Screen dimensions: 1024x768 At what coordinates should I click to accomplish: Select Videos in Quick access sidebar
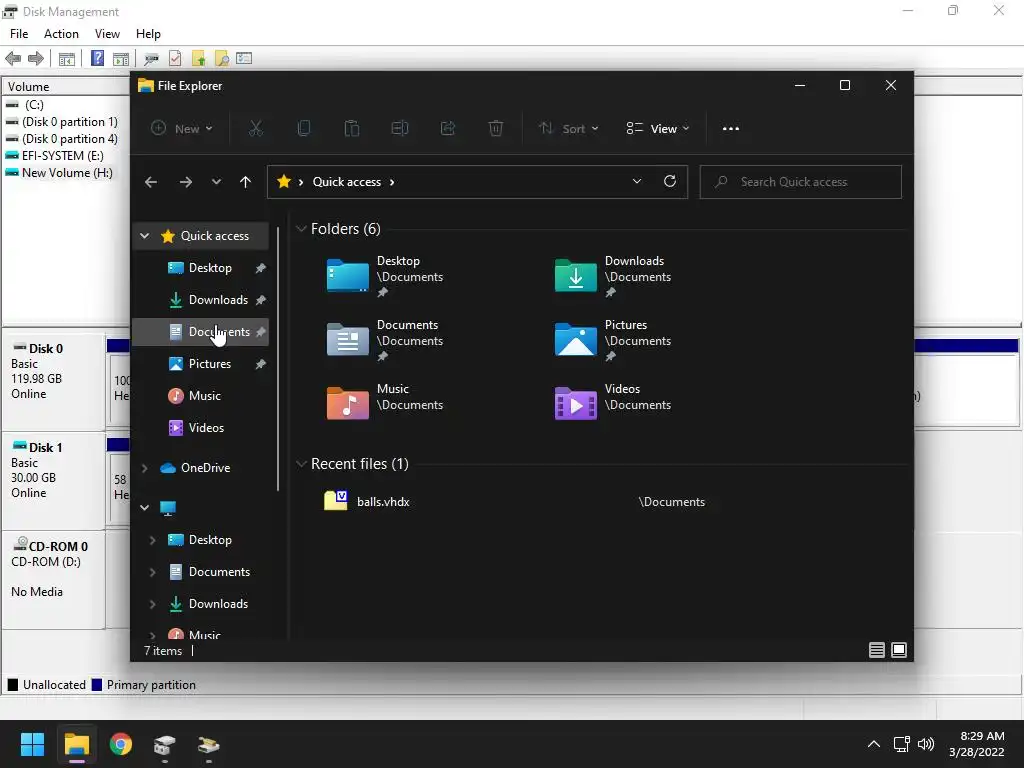tap(200, 428)
